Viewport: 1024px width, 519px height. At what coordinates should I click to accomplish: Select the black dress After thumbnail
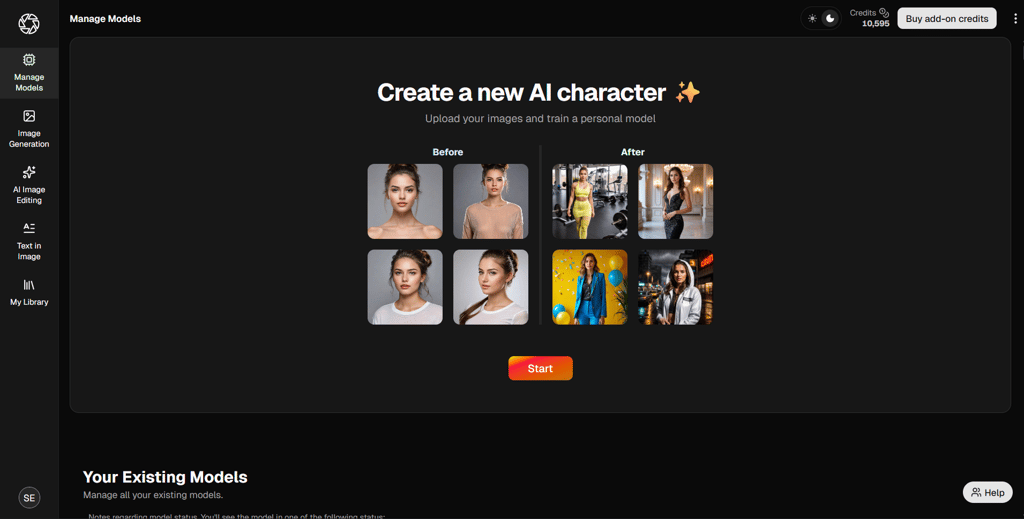[x=675, y=201]
